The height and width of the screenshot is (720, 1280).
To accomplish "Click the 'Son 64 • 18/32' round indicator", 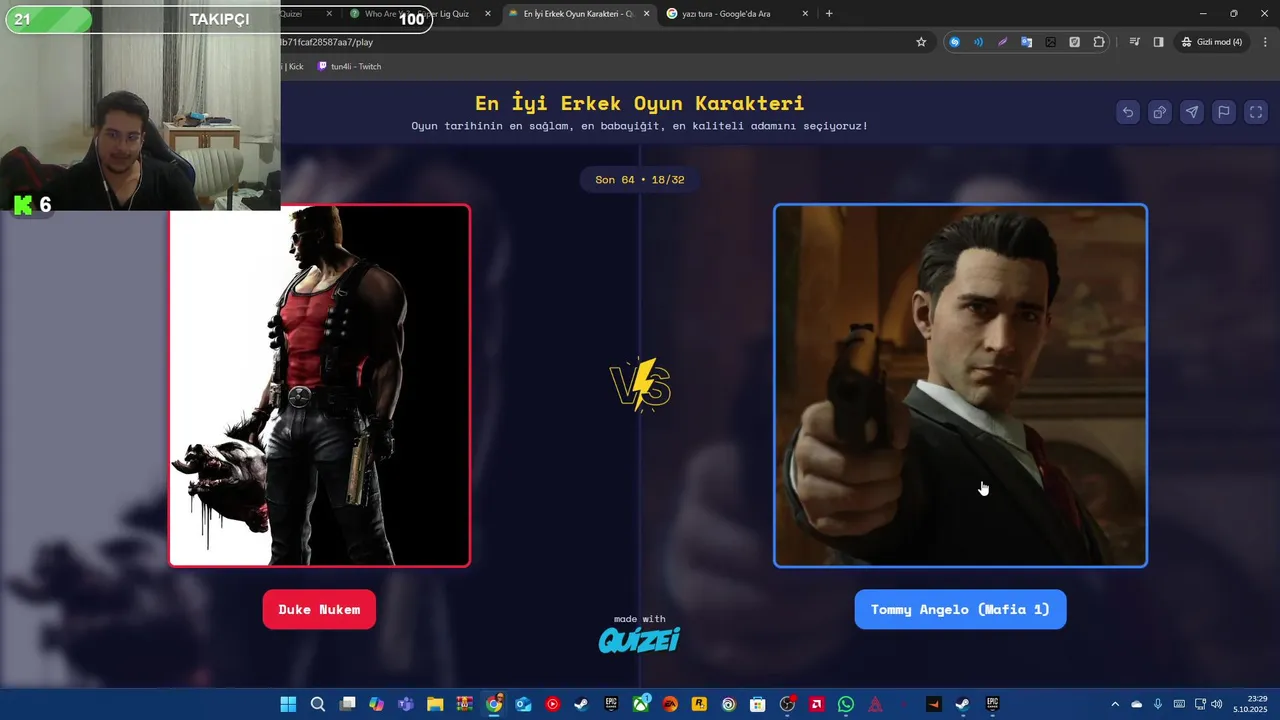I will (640, 180).
